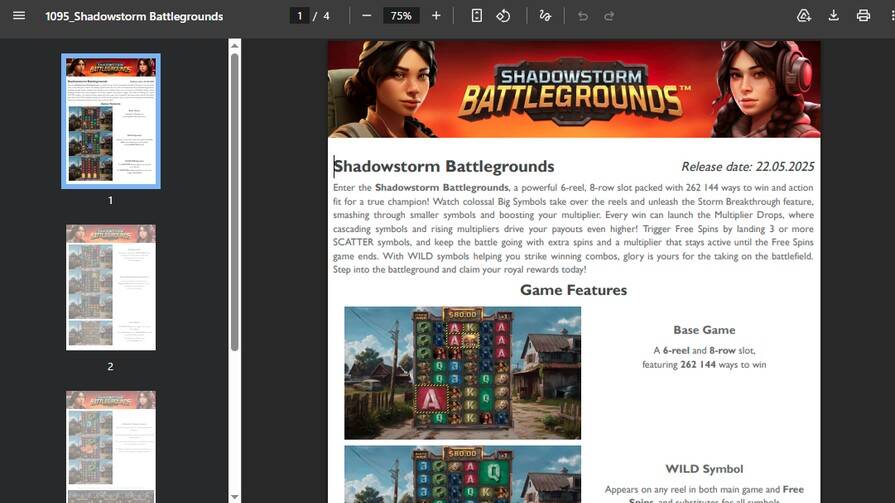Viewport: 895px width, 503px height.
Task: Click the Shadowstorm Battlegrounds banner image
Action: 574,89
